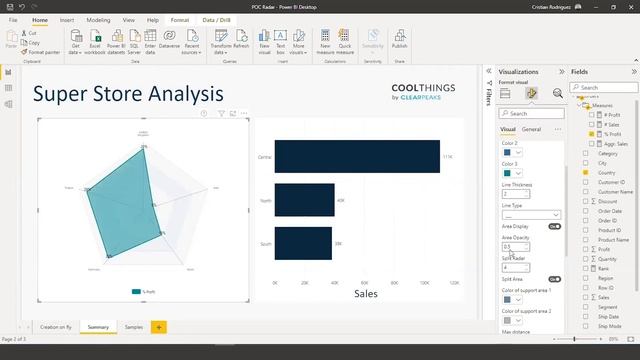Image resolution: width=640 pixels, height=360 pixels.
Task: Open the Data / Drill tab
Action: 216,20
